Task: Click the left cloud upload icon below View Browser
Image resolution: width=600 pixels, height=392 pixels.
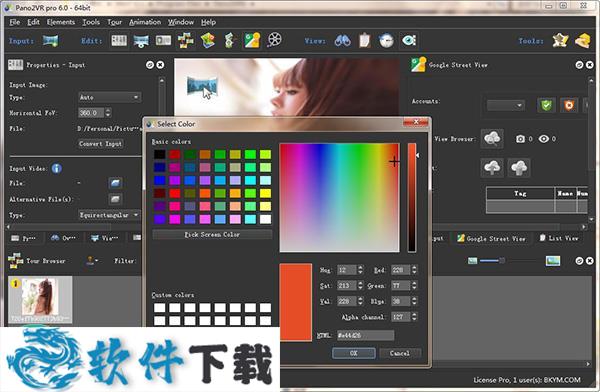Action: click(x=492, y=168)
